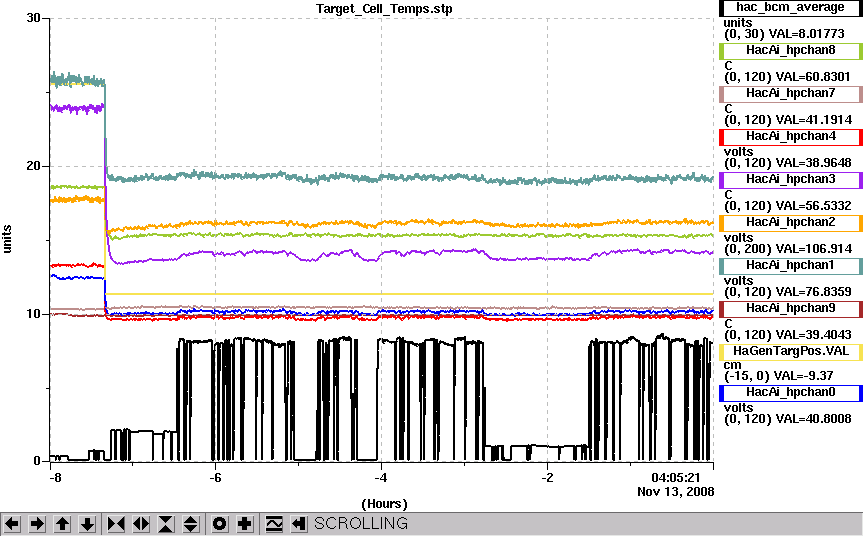The width and height of the screenshot is (863, 536).
Task: Click the VAL=41.1914 reading
Action: [813, 120]
